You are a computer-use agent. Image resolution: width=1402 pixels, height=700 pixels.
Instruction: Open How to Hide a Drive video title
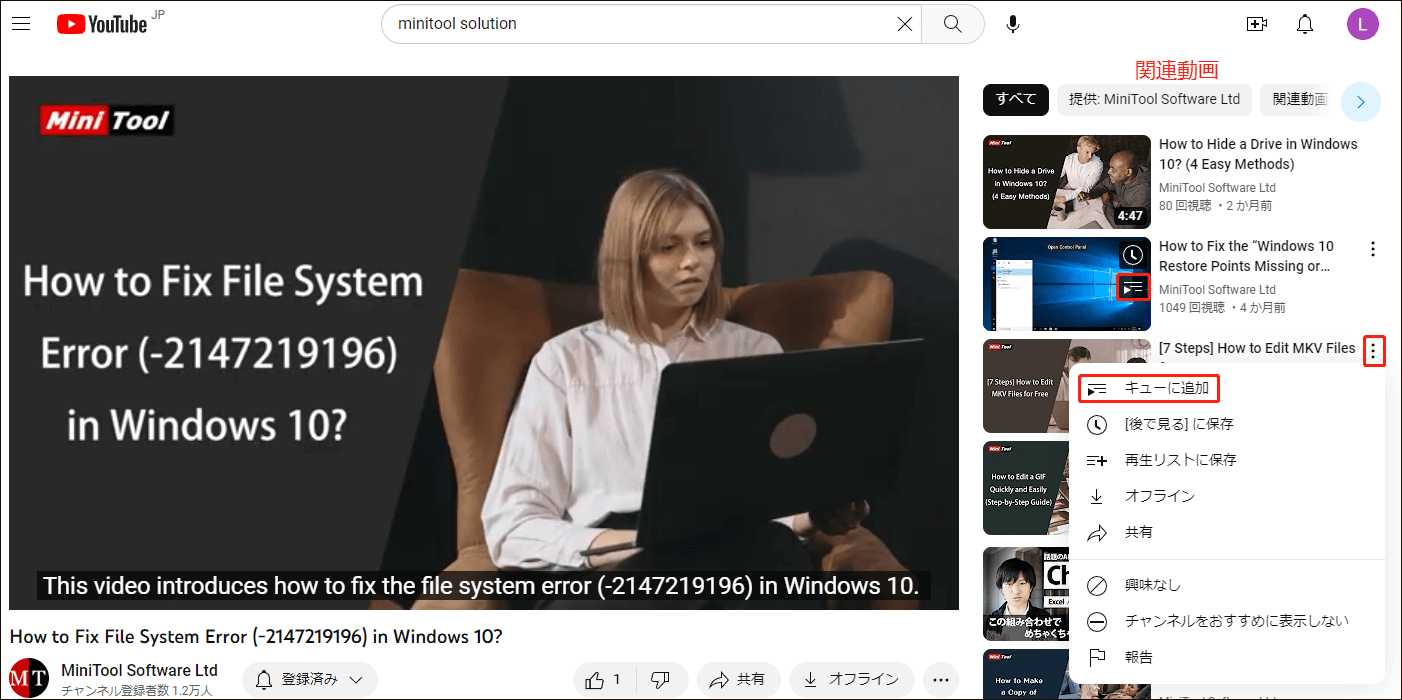coord(1258,154)
